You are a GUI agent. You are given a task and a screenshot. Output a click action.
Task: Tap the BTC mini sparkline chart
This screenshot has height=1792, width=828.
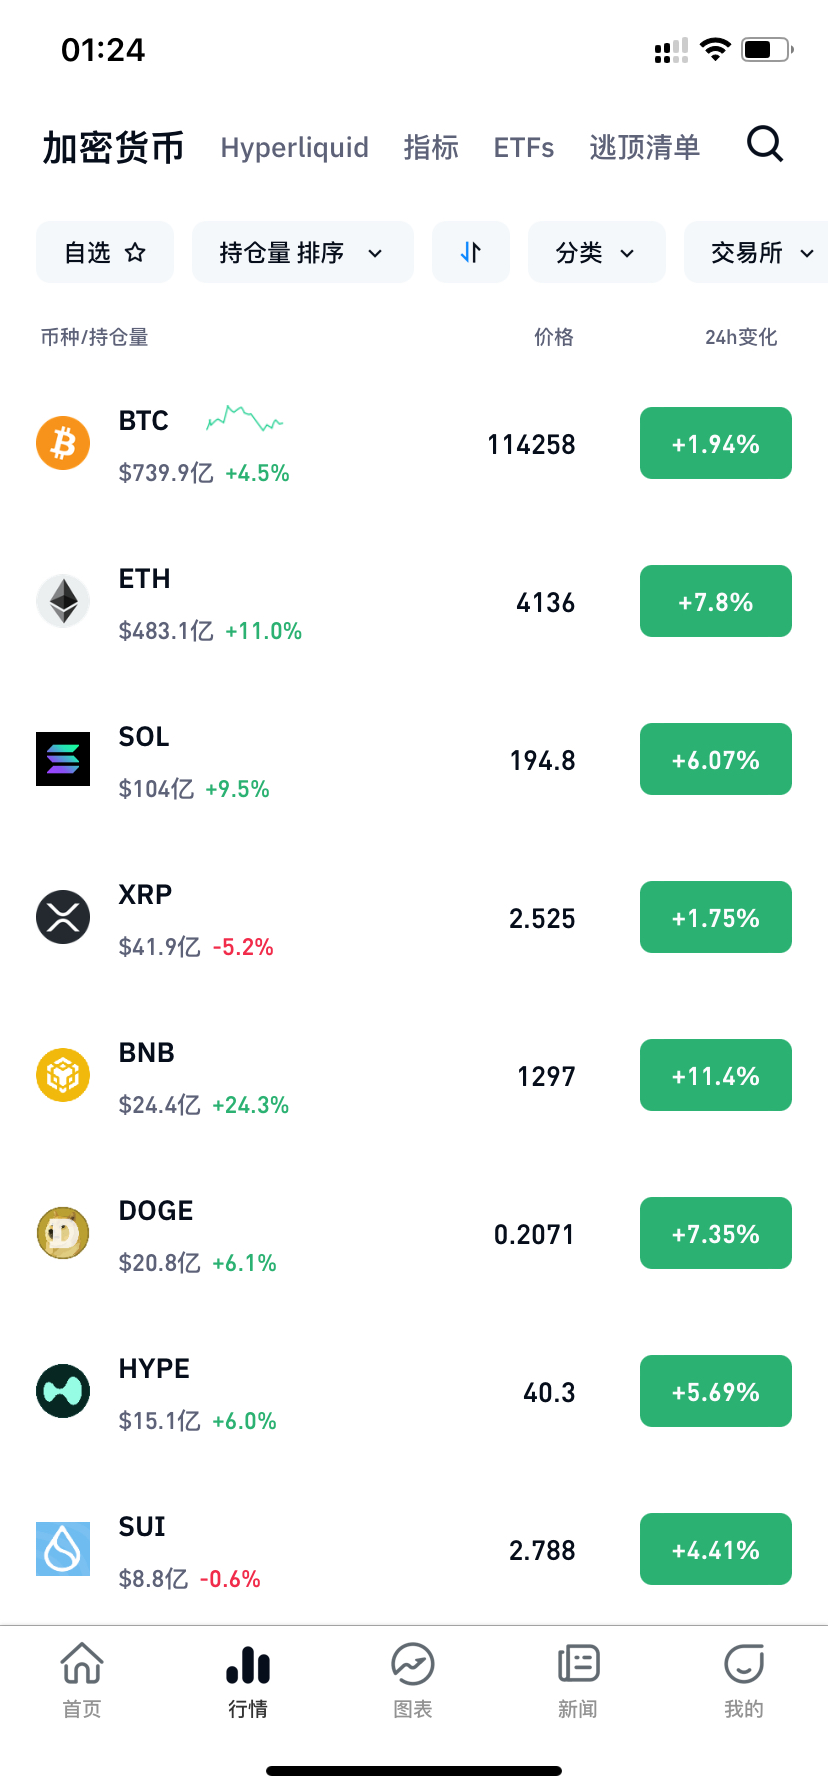244,418
